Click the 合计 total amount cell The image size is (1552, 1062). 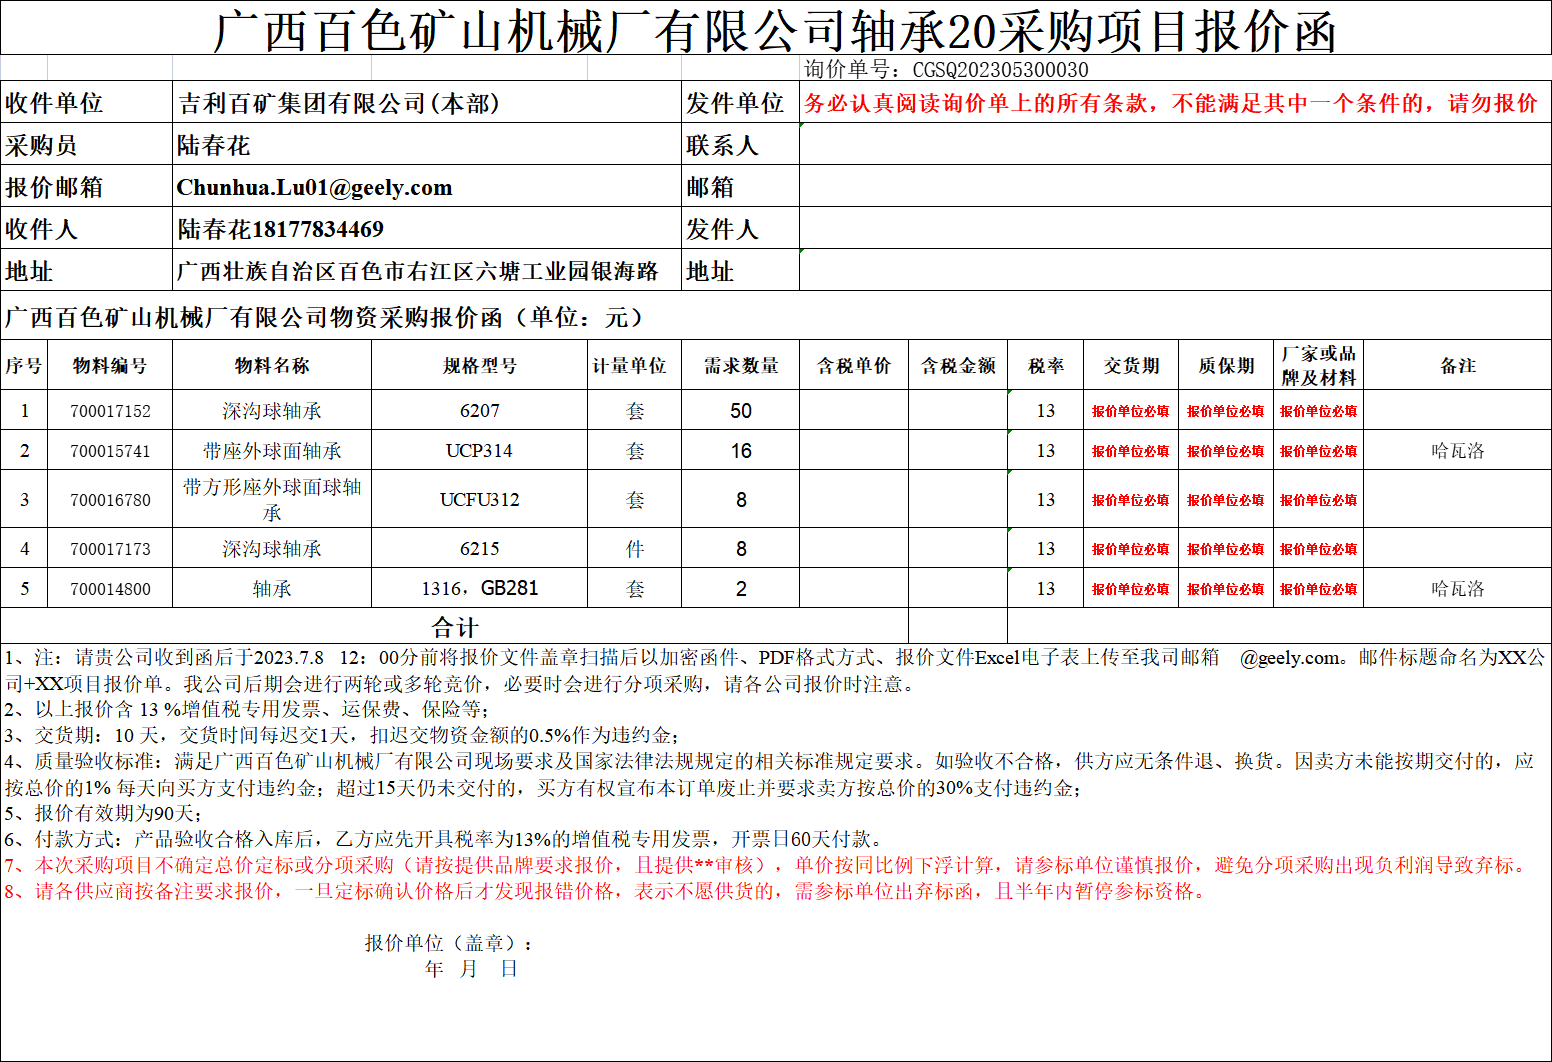(x=958, y=627)
